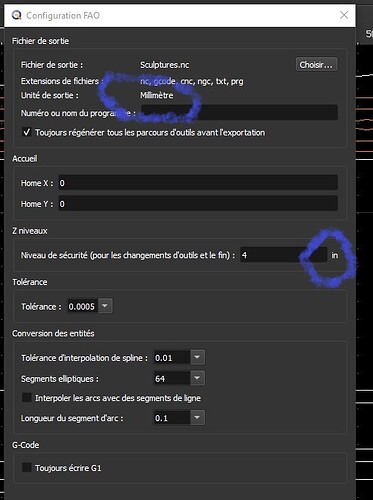Open the Segments elliptiques dropdown arrow
Image resolution: width=373 pixels, height=500 pixels.
click(197, 378)
